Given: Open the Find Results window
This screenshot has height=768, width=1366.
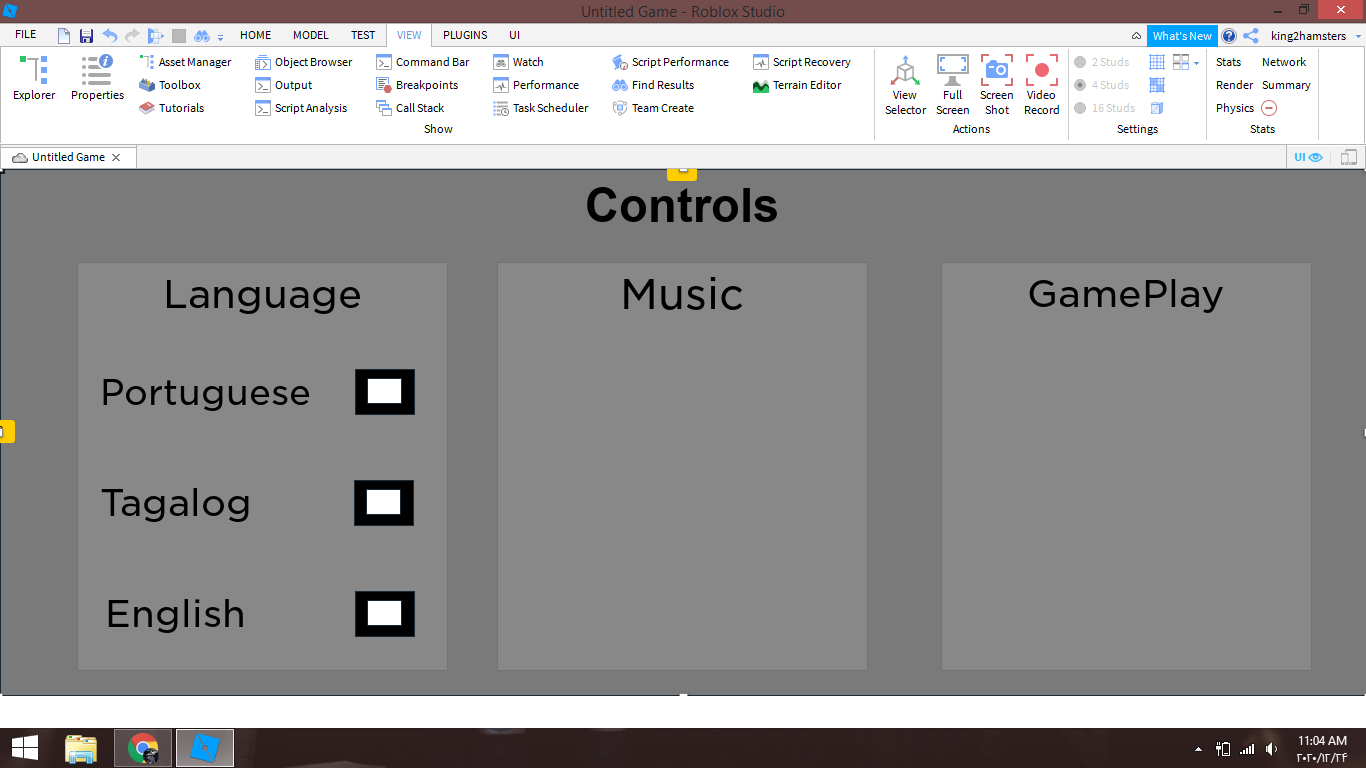Looking at the screenshot, I should [x=653, y=85].
